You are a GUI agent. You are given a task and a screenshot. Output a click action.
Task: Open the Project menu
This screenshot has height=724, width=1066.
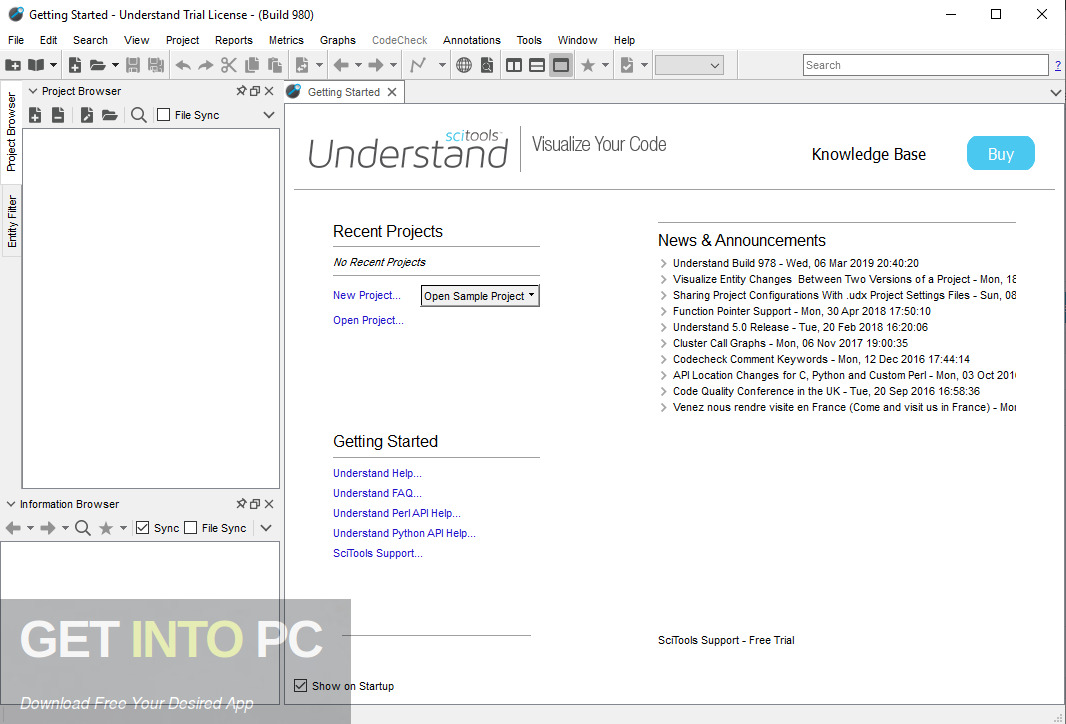pos(182,40)
